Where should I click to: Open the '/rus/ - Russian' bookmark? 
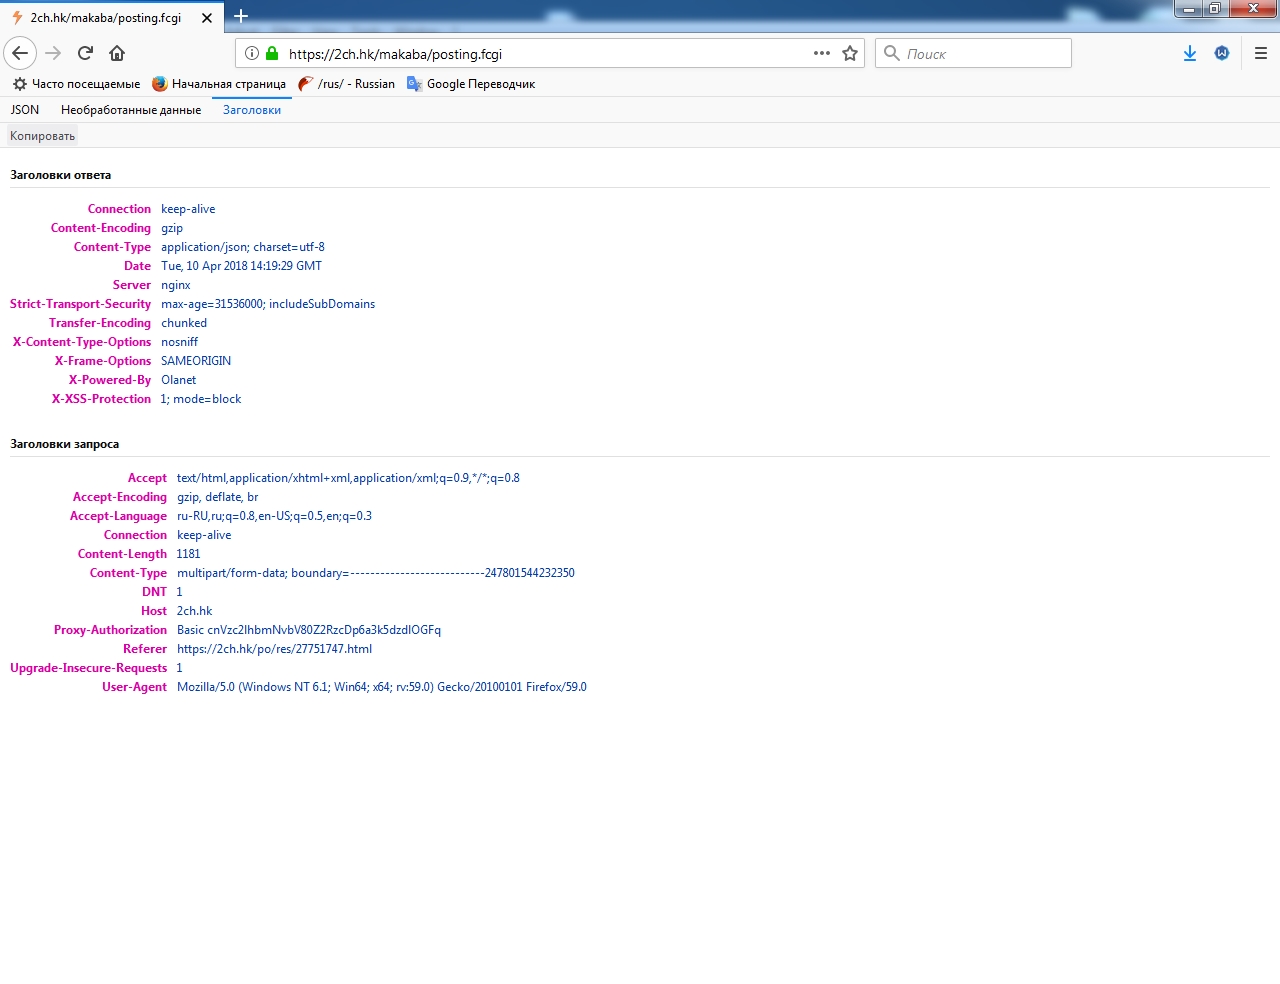pos(347,84)
